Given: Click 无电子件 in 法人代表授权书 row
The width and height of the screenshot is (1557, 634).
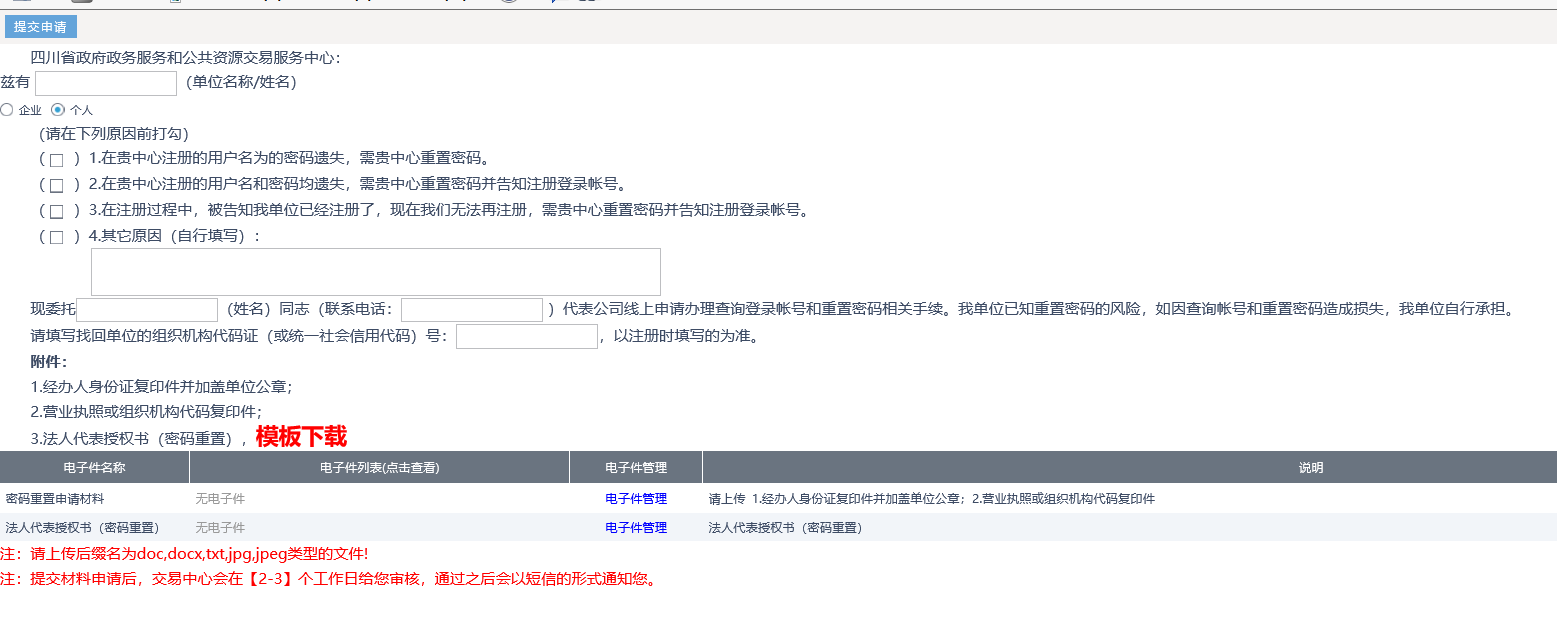Looking at the screenshot, I should pyautogui.click(x=220, y=528).
